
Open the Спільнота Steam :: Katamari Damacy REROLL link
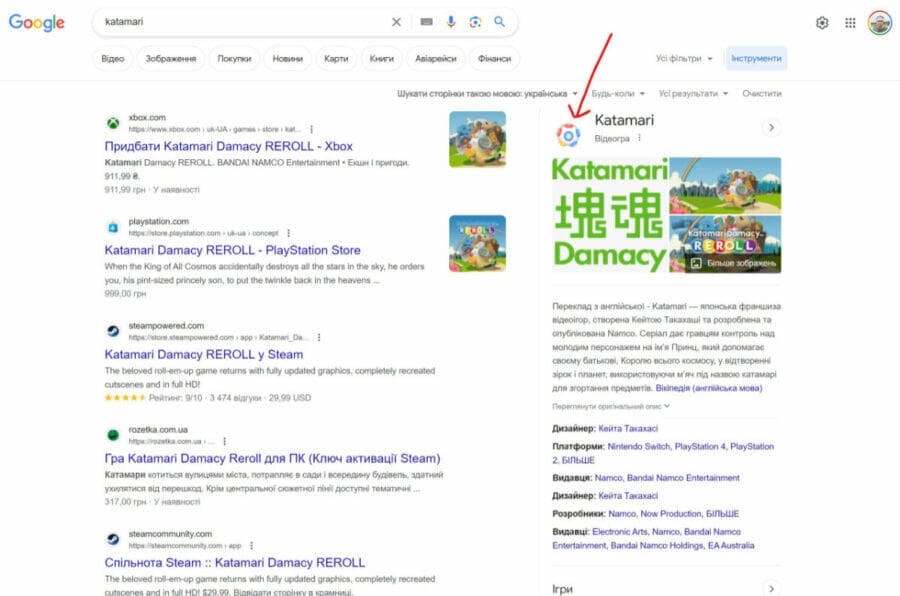235,563
